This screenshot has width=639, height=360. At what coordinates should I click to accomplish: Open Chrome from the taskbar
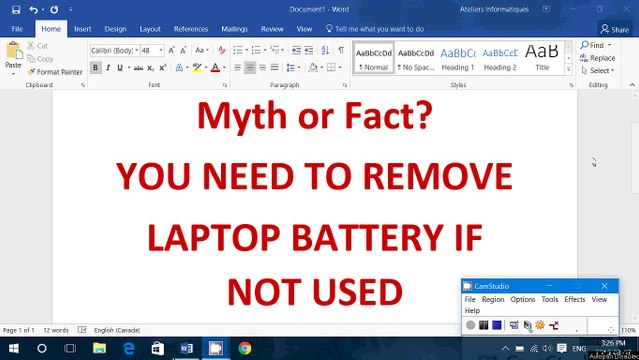245,348
